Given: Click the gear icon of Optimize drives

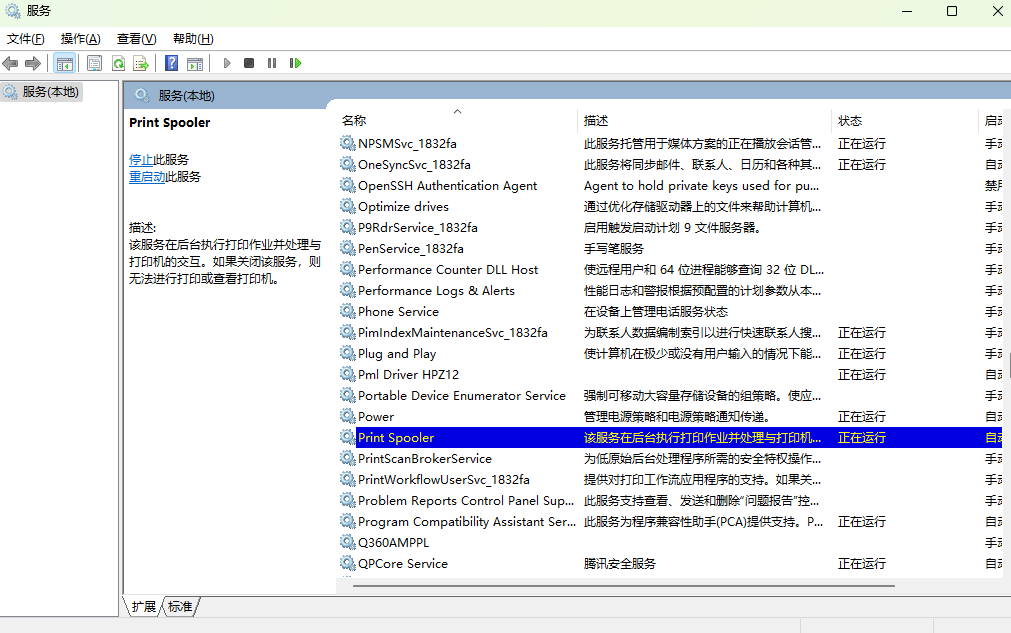Looking at the screenshot, I should (348, 206).
